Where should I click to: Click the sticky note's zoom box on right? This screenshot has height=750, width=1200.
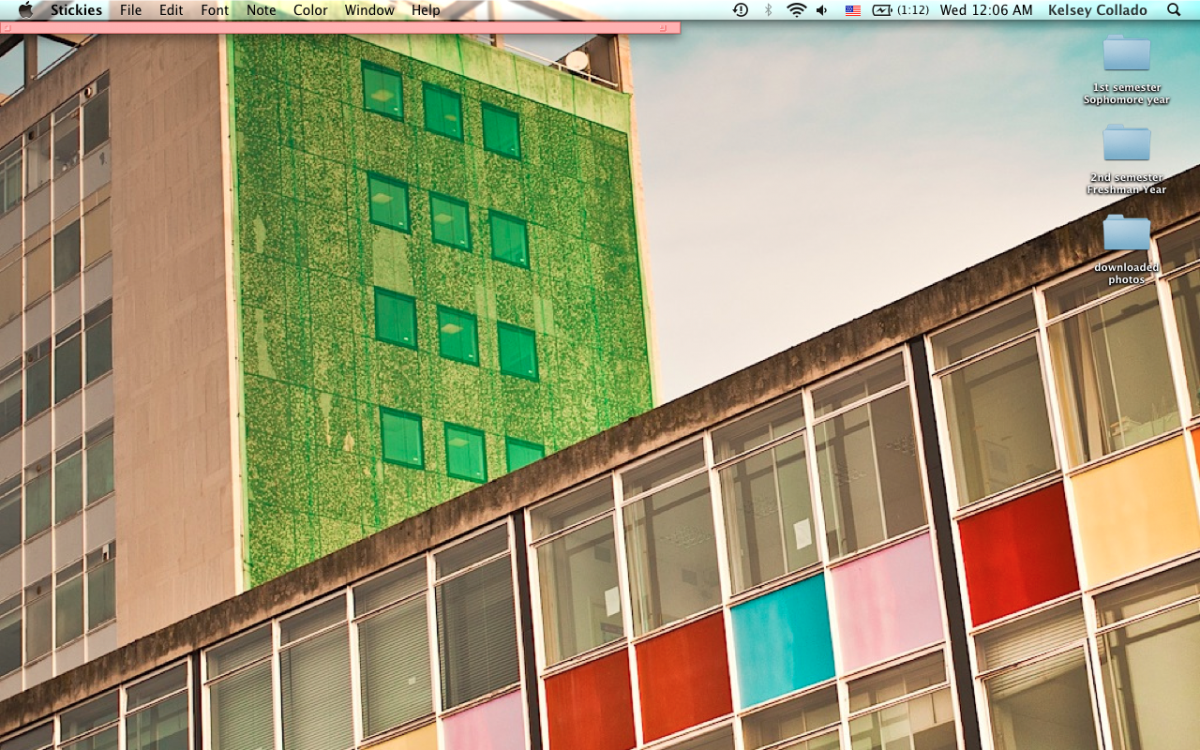tap(663, 28)
